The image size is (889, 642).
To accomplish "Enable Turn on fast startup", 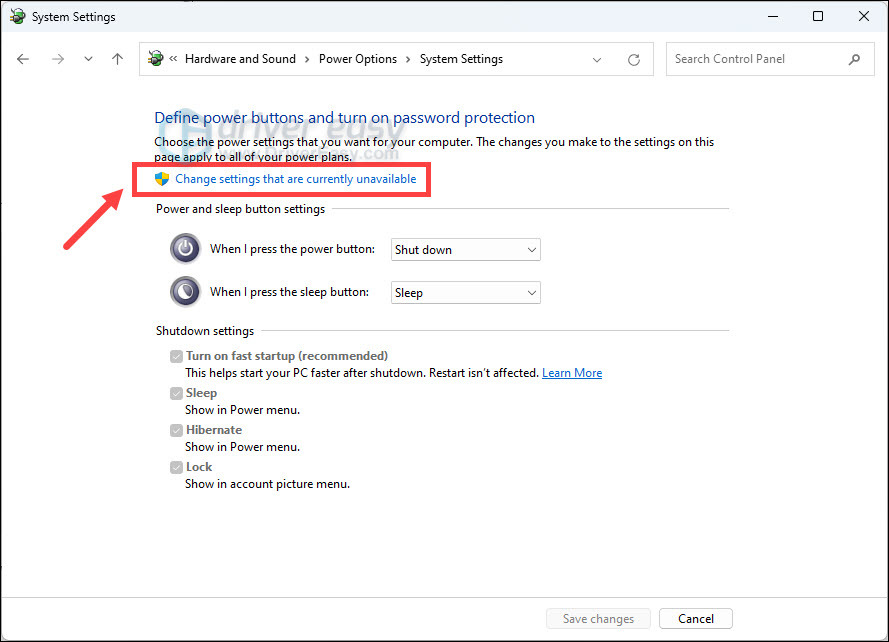I will [x=176, y=356].
